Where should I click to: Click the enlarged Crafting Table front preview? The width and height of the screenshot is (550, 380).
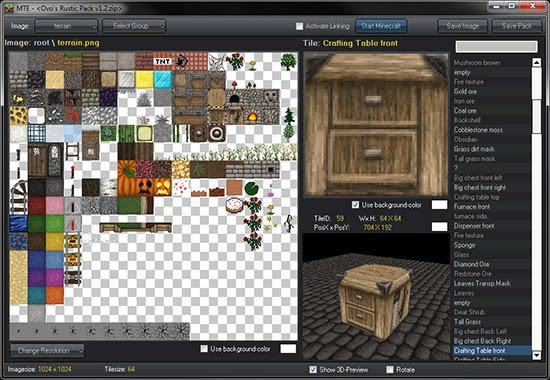point(376,125)
